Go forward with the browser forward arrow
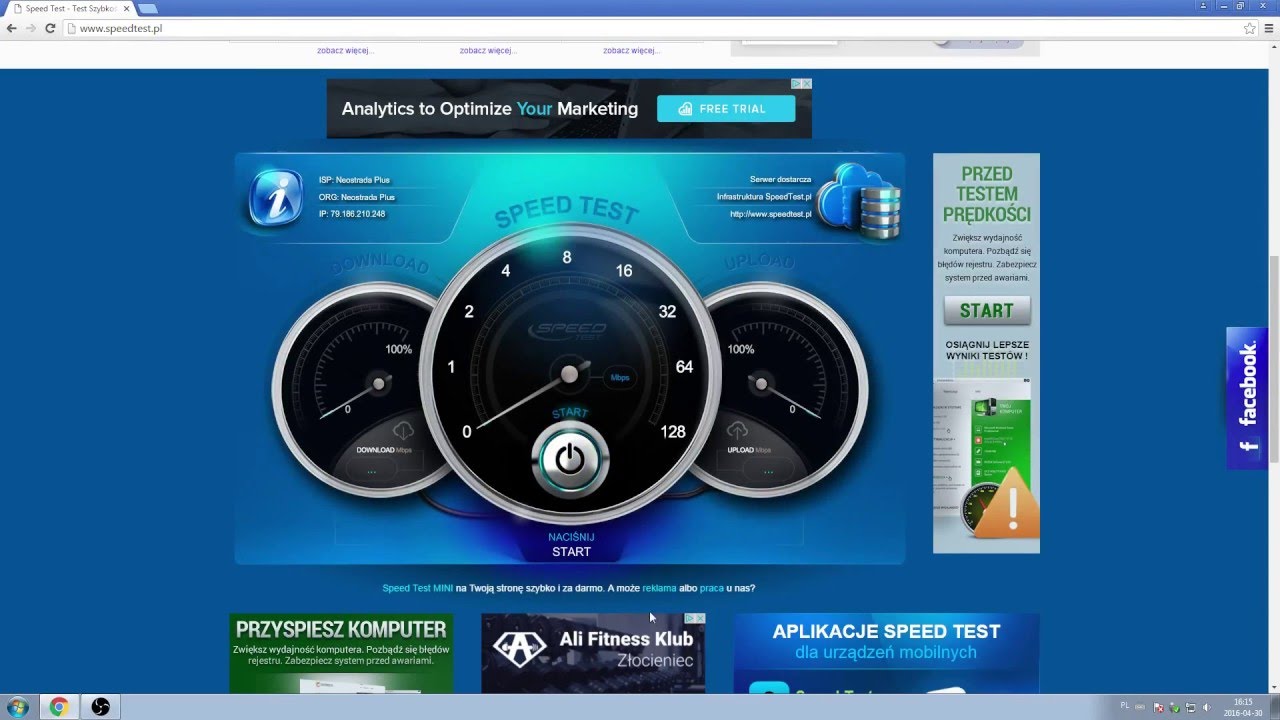The image size is (1280, 720). coord(31,28)
